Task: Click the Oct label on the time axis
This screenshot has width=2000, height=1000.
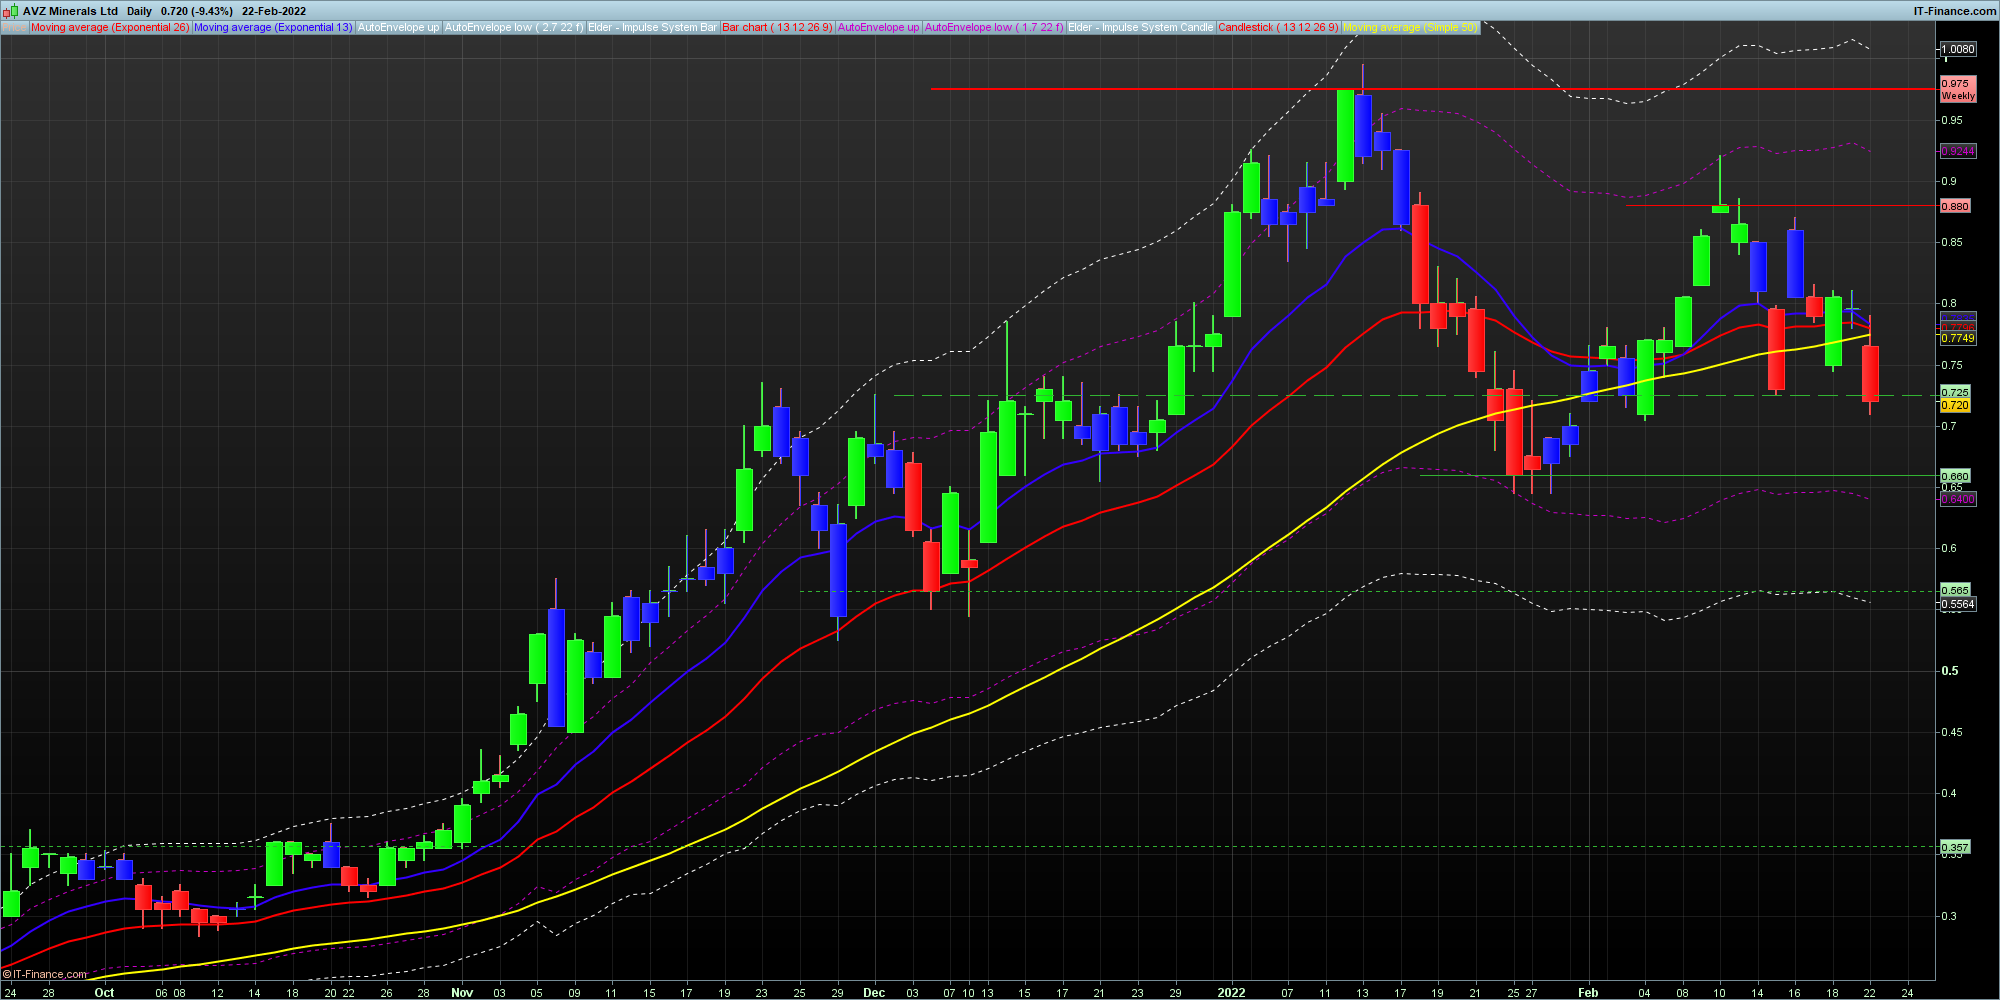Action: click(104, 993)
